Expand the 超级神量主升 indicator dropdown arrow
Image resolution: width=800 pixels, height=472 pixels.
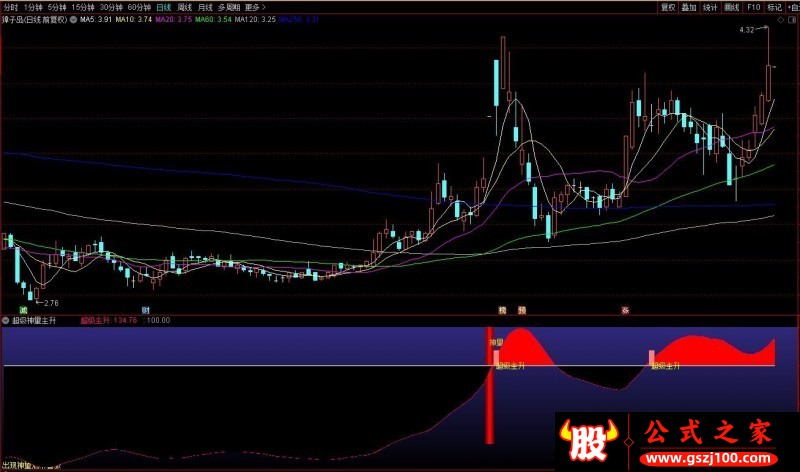pyautogui.click(x=6, y=320)
